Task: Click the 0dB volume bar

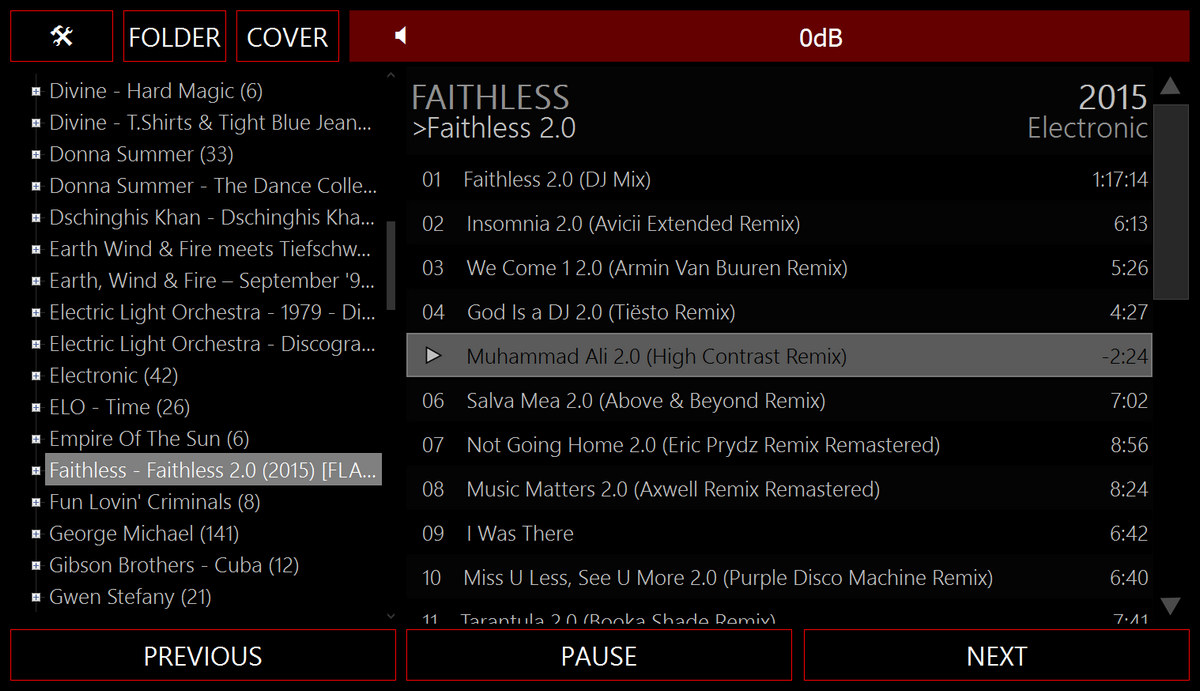Action: point(769,37)
